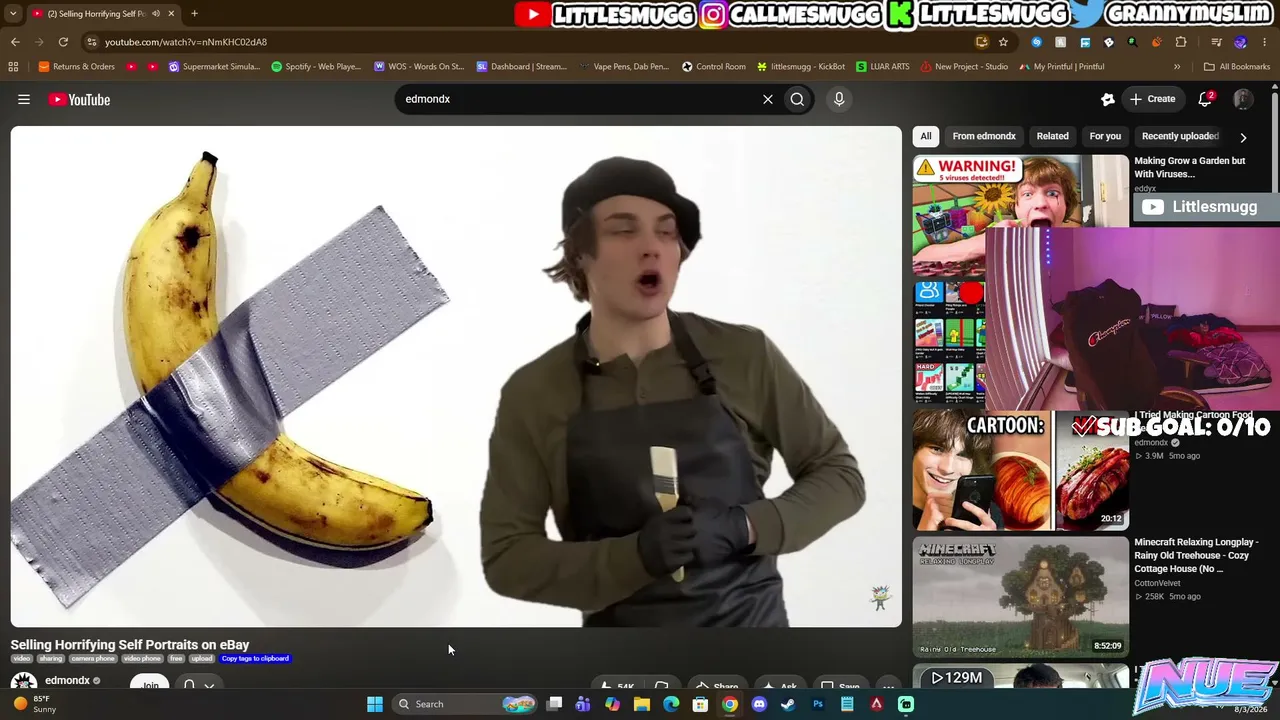The width and height of the screenshot is (1280, 720).
Task: Open the Returns & Orders bookmark
Action: 76,67
